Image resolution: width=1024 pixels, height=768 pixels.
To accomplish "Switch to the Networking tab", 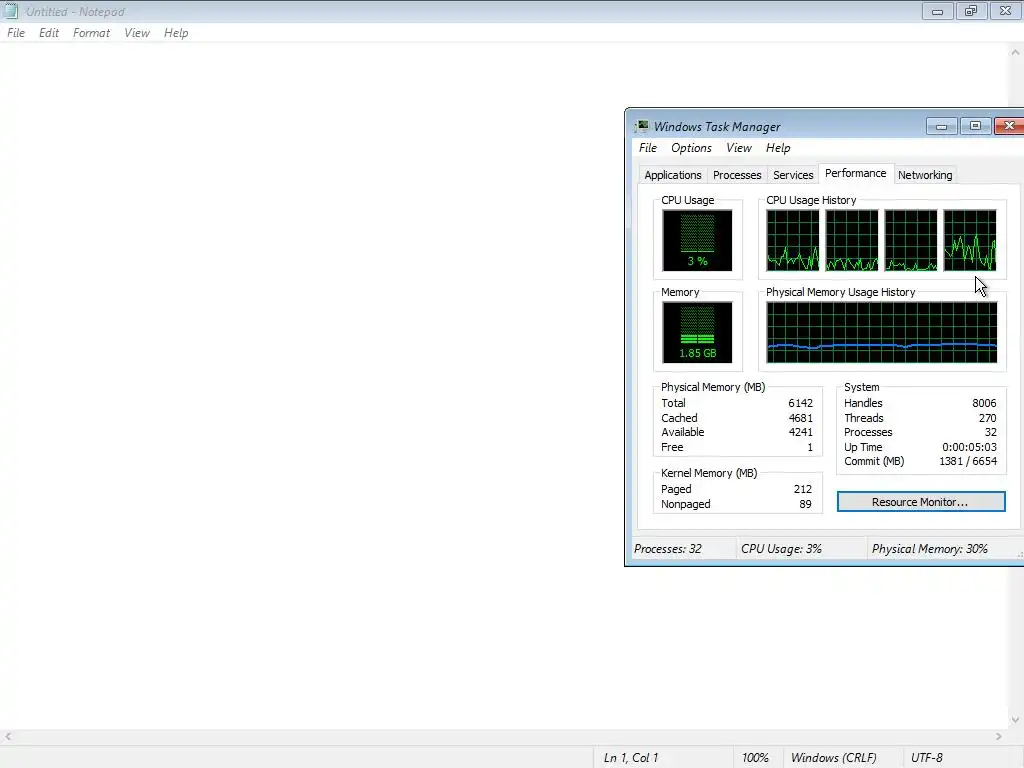I will coord(925,175).
